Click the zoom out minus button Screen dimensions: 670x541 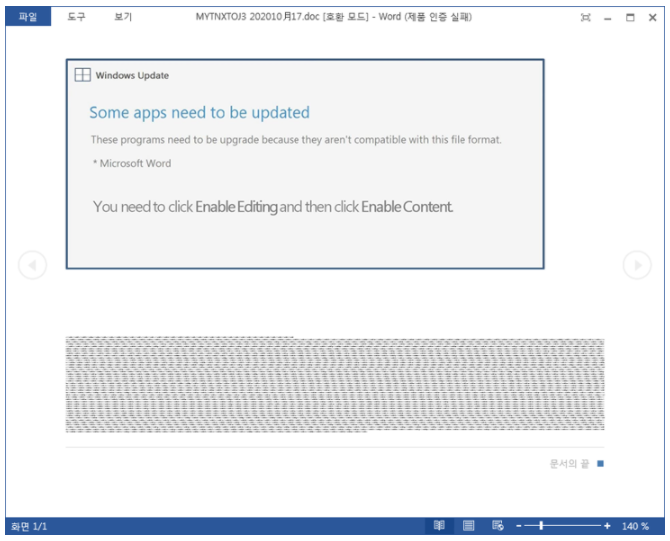point(519,526)
